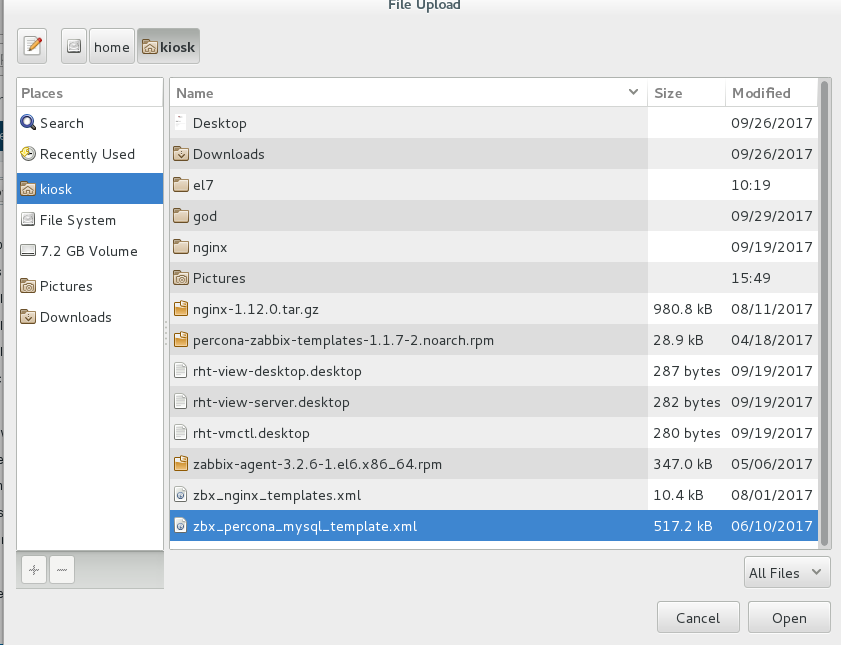Select the zabbix-agent rpm package icon
The image size is (841, 645).
181,464
